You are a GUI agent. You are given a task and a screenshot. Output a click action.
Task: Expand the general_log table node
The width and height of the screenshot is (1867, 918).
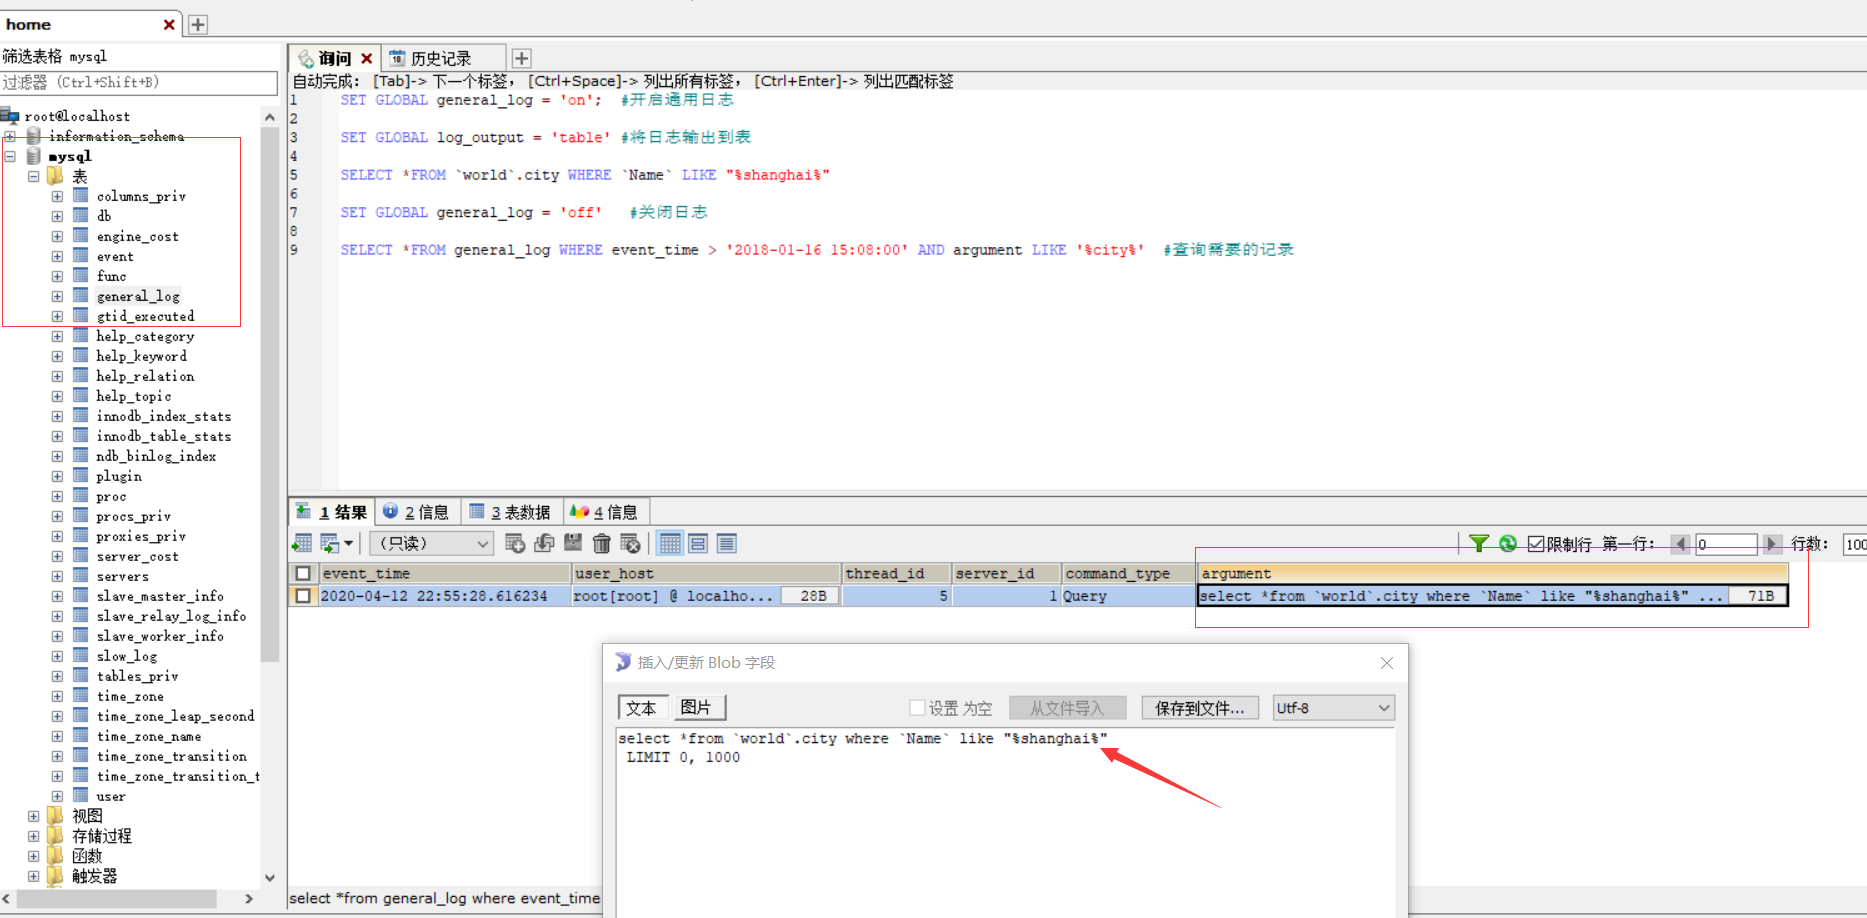click(x=57, y=295)
